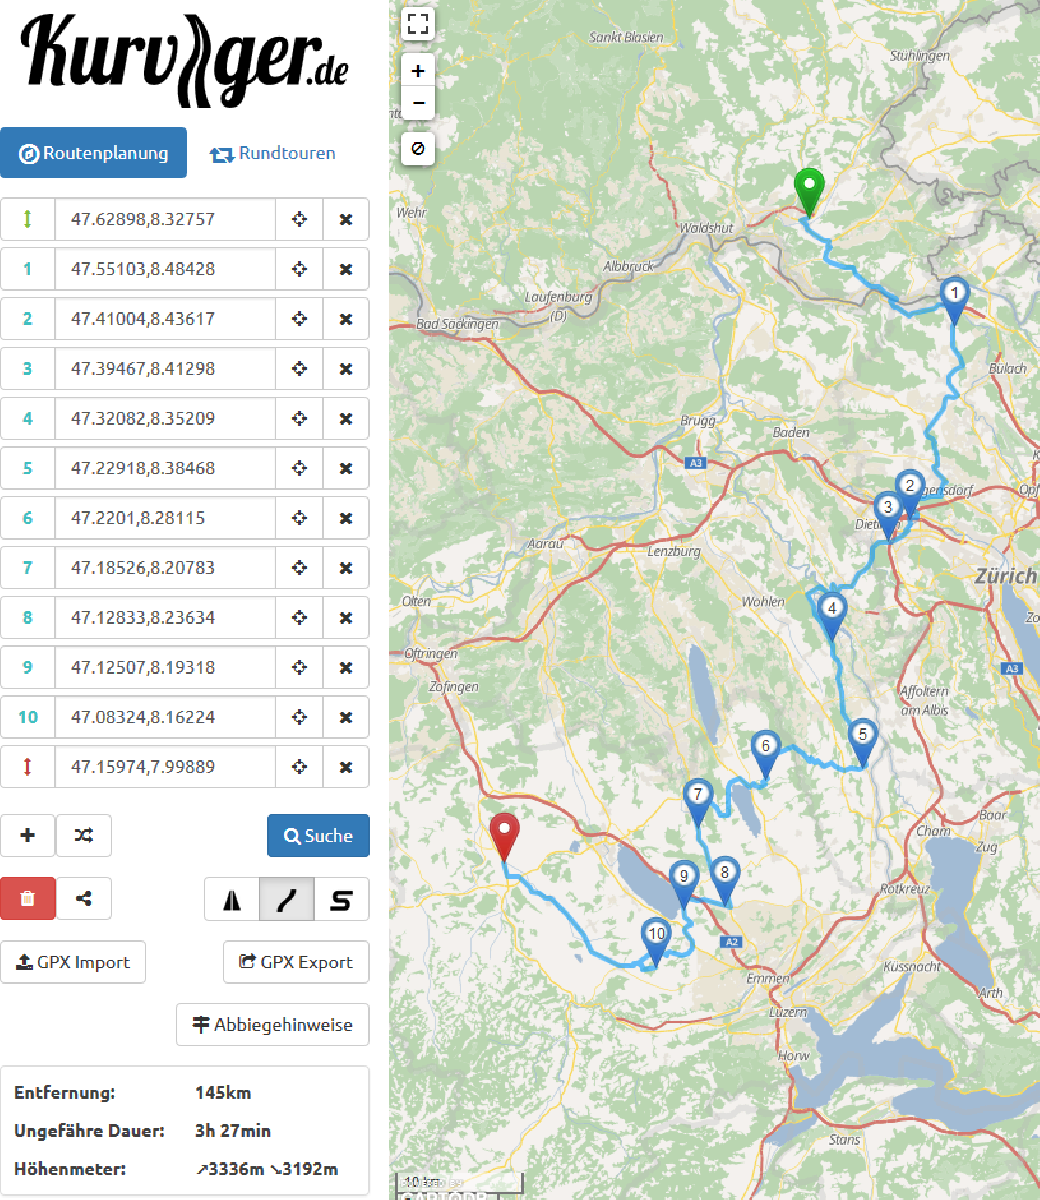Image resolution: width=1040 pixels, height=1200 pixels.
Task: Edit the destination coordinates field 47.15974,7.99889
Action: coord(165,767)
